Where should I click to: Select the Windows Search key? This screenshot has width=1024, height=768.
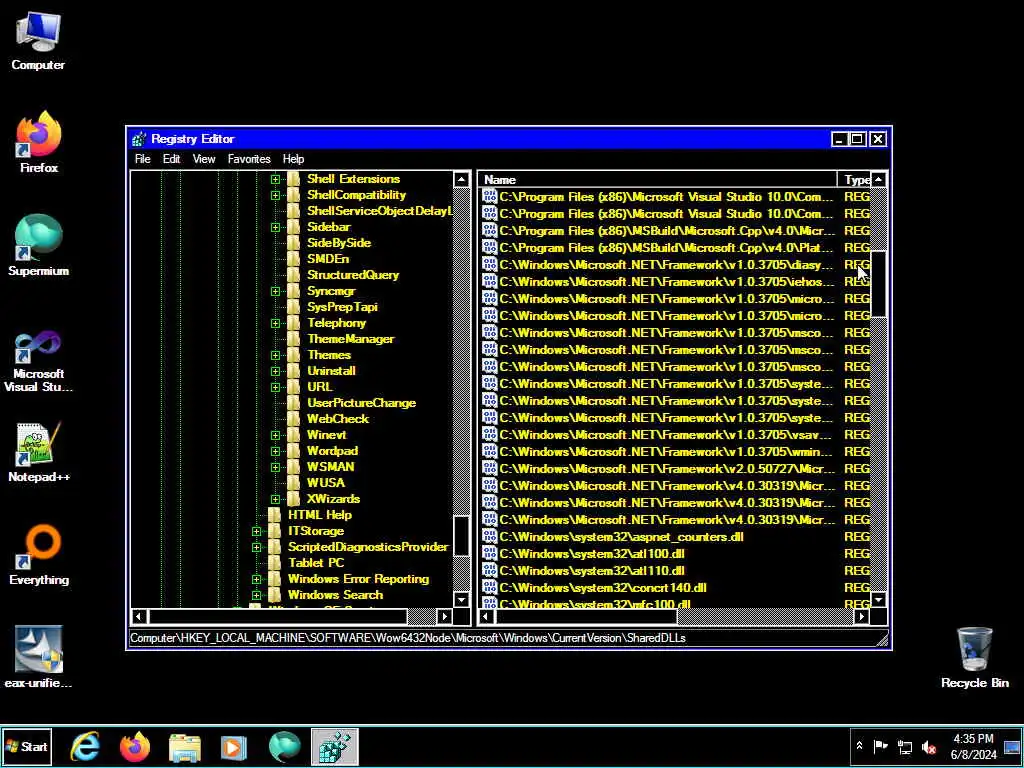tap(335, 595)
